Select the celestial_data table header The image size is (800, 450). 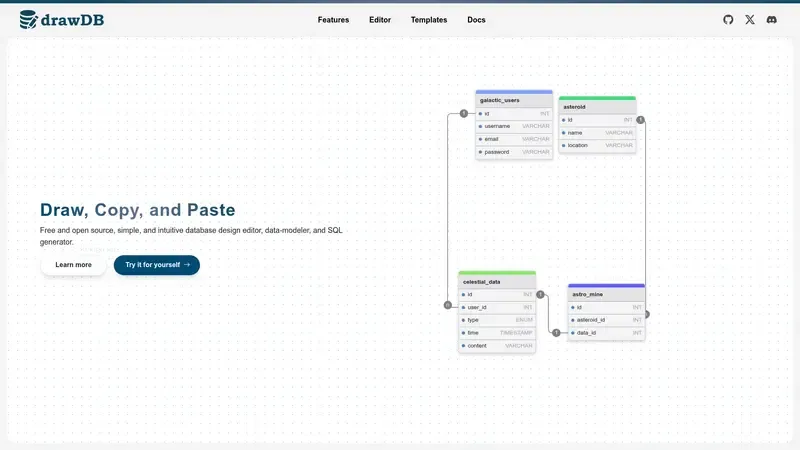(x=497, y=282)
